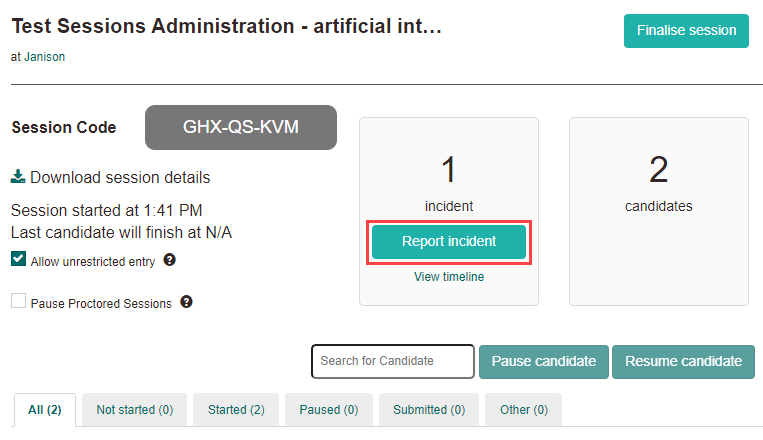The width and height of the screenshot is (763, 440).
Task: Follow the Janison link
Action: (x=44, y=57)
